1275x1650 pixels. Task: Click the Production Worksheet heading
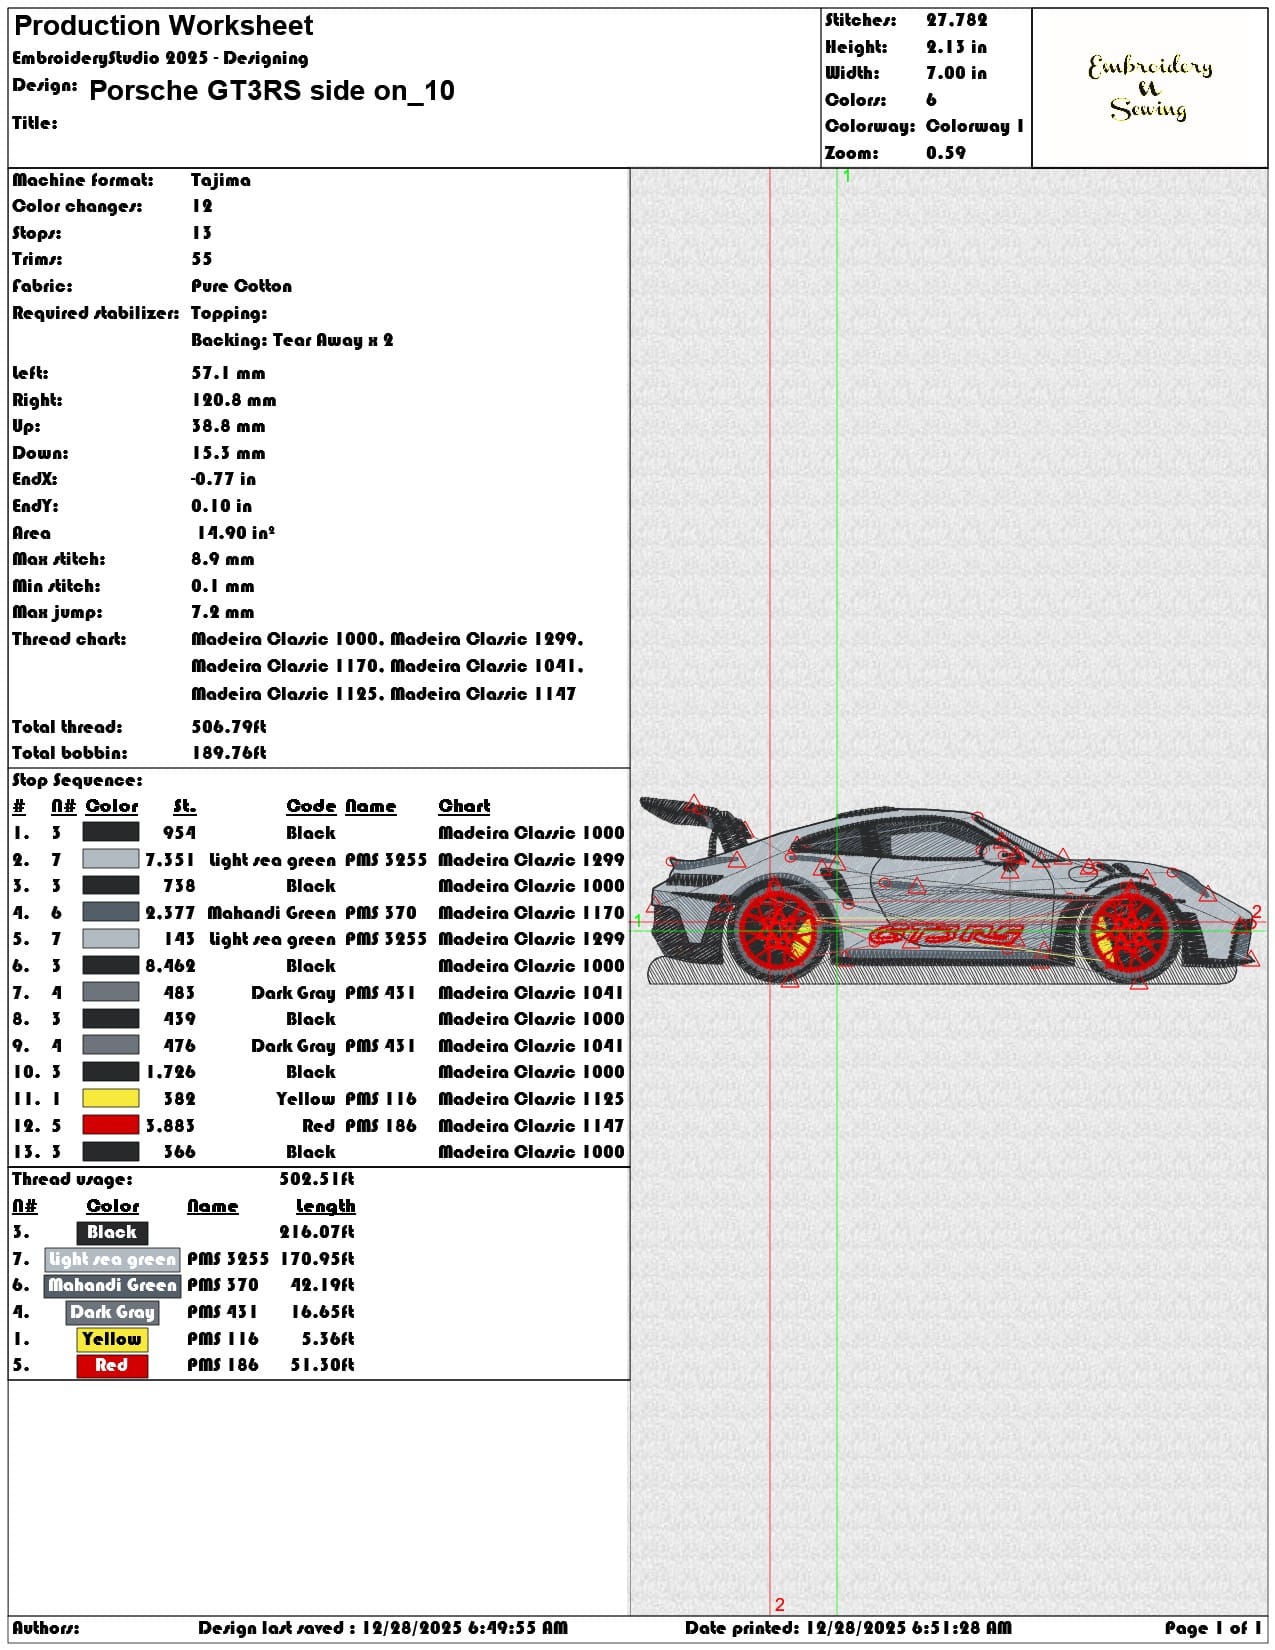(164, 26)
